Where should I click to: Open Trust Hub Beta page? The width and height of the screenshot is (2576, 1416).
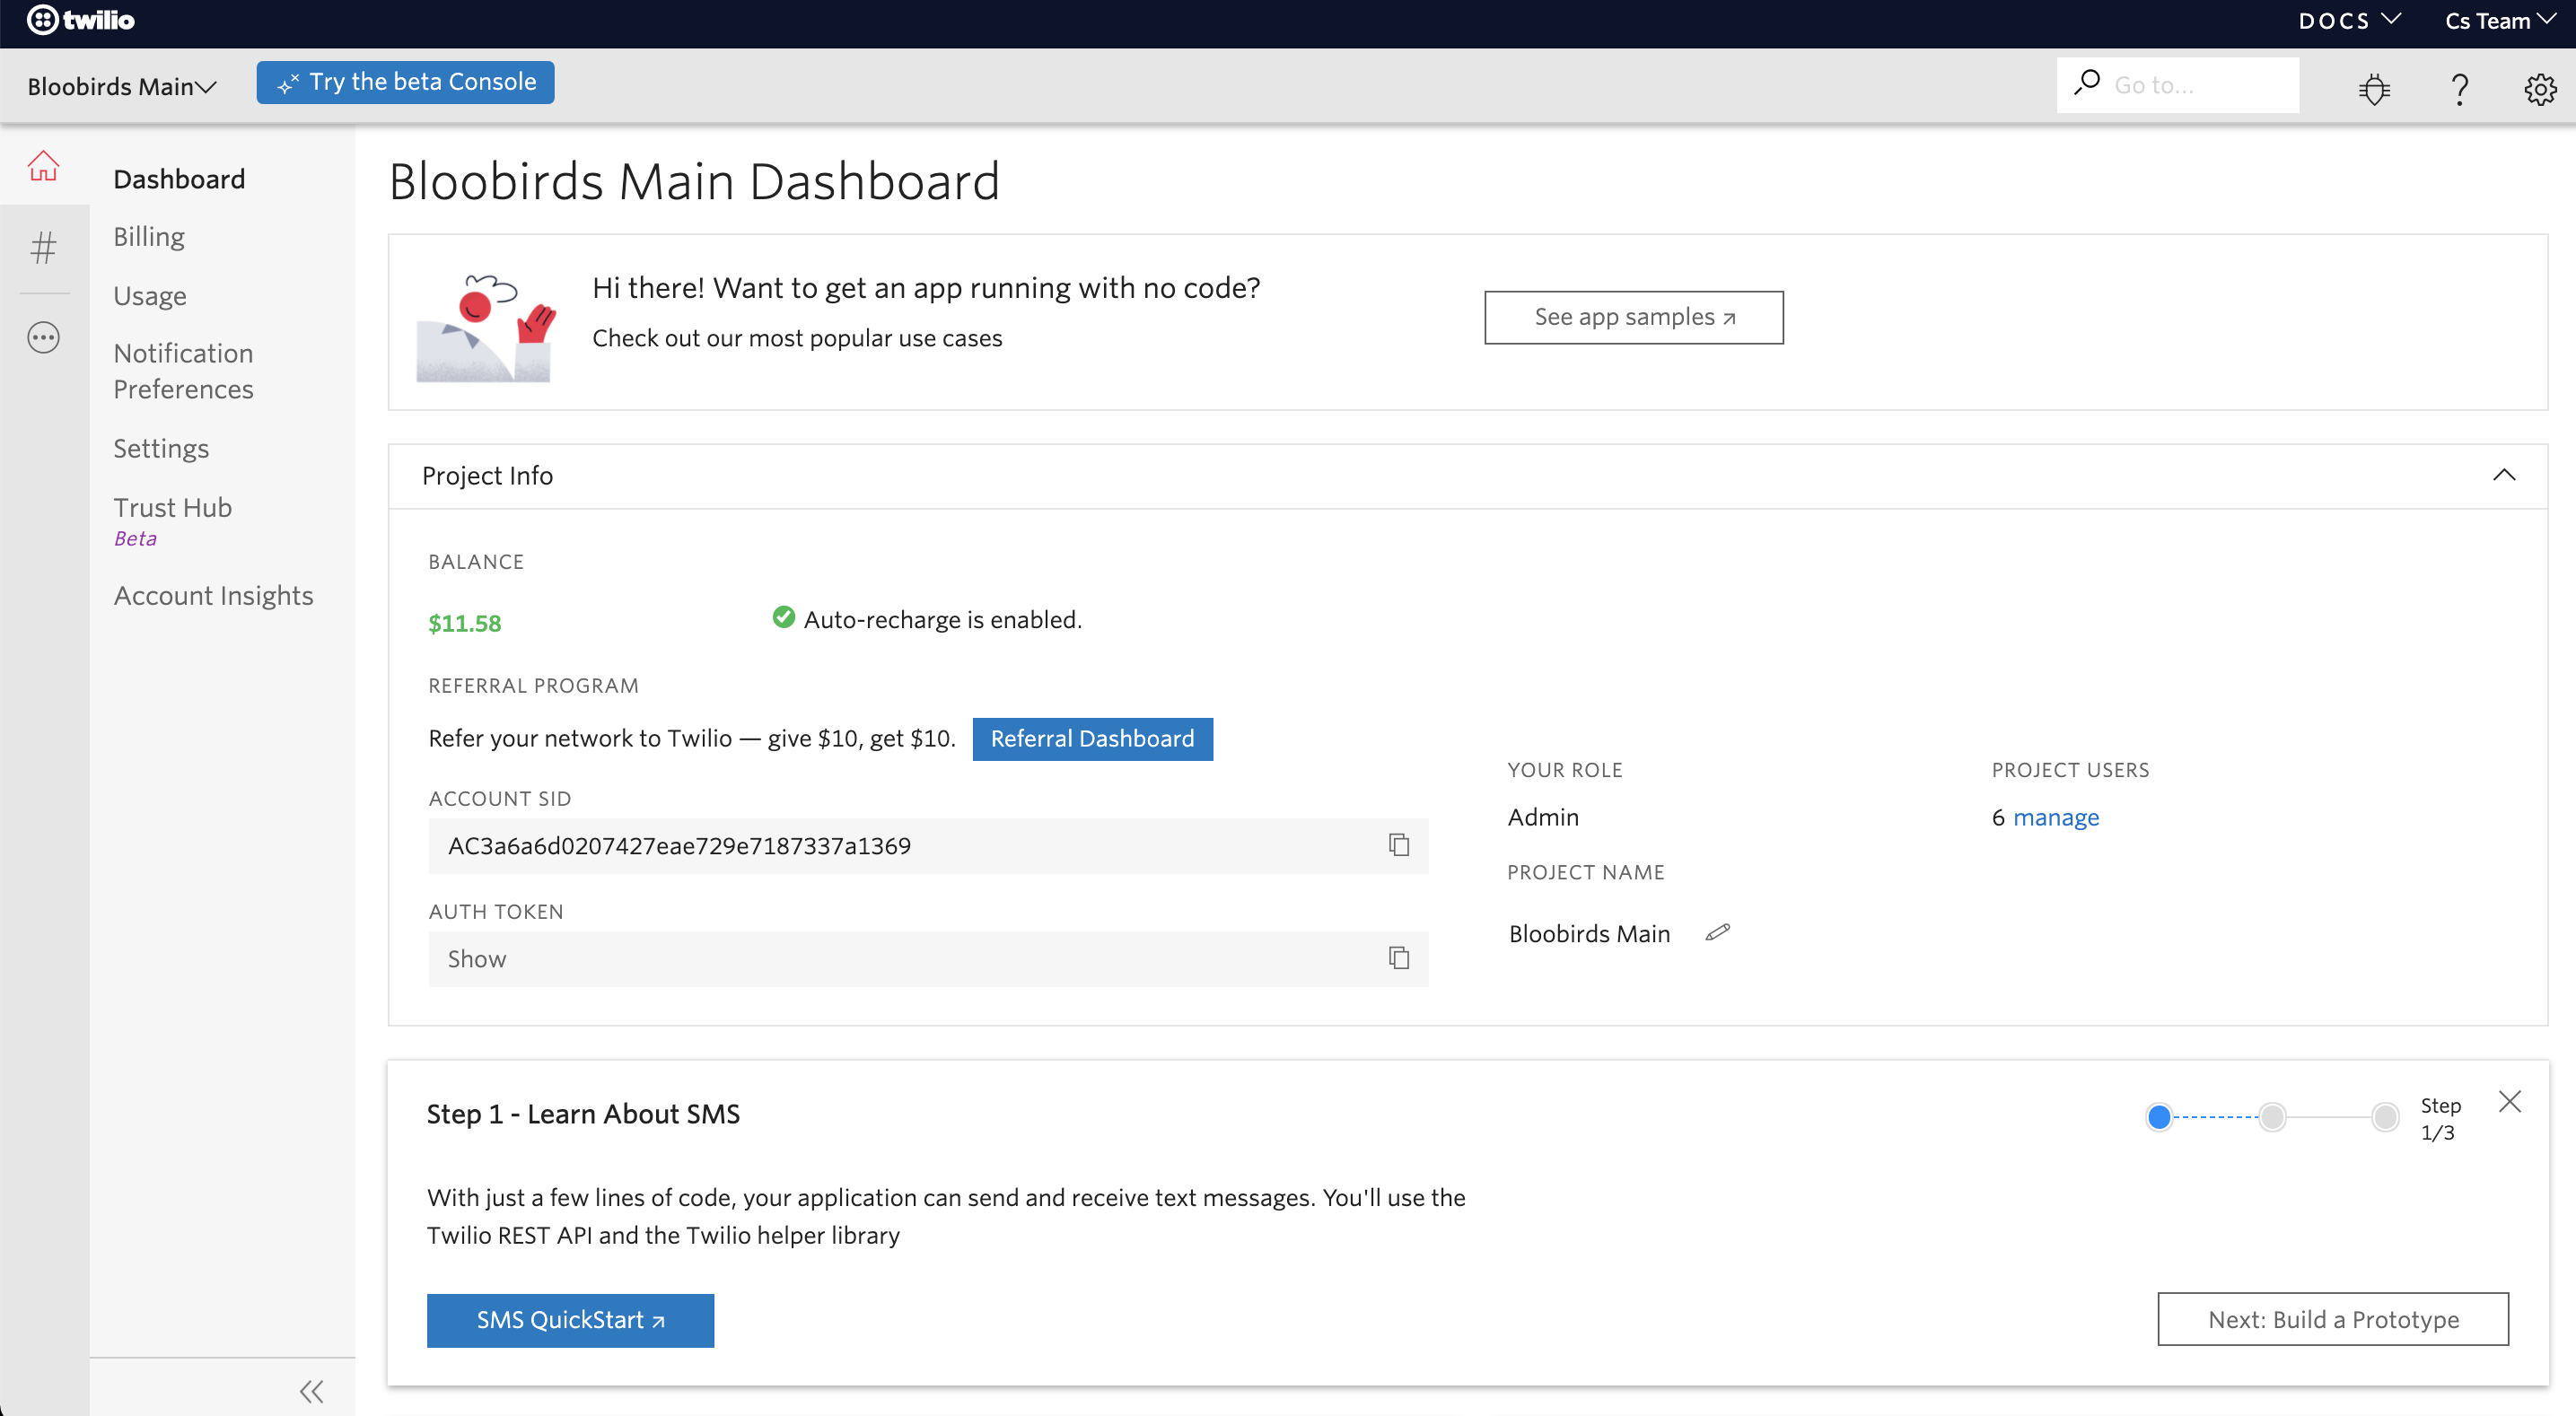pyautogui.click(x=173, y=520)
